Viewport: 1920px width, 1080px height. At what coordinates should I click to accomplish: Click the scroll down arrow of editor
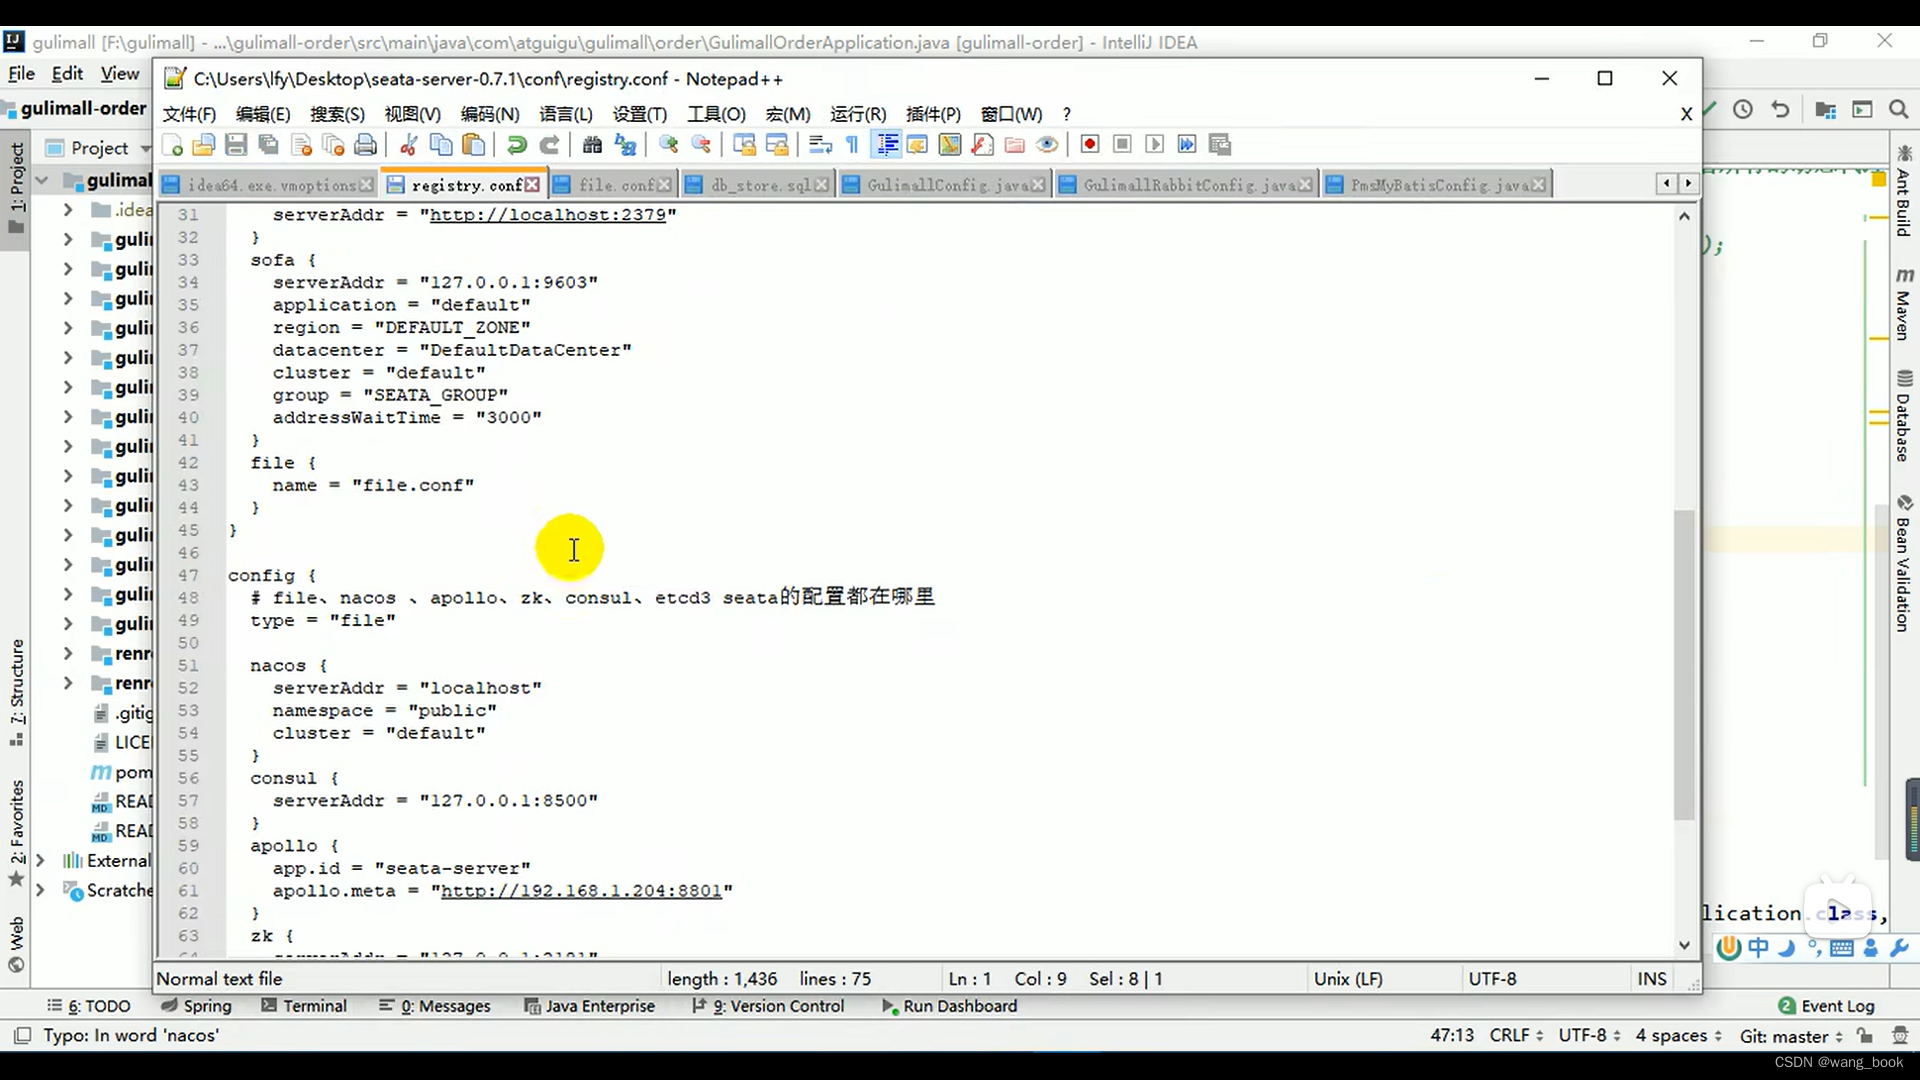pos(1684,945)
